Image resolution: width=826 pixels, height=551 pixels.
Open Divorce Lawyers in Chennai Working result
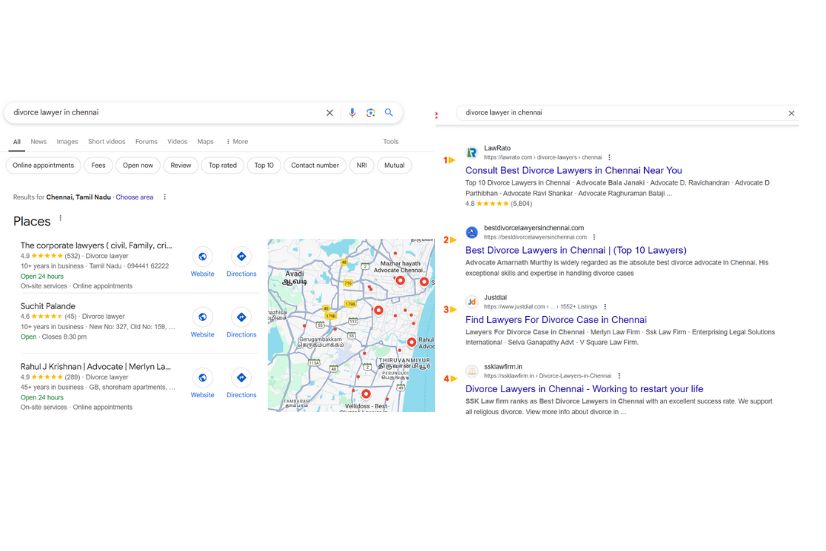(x=584, y=389)
